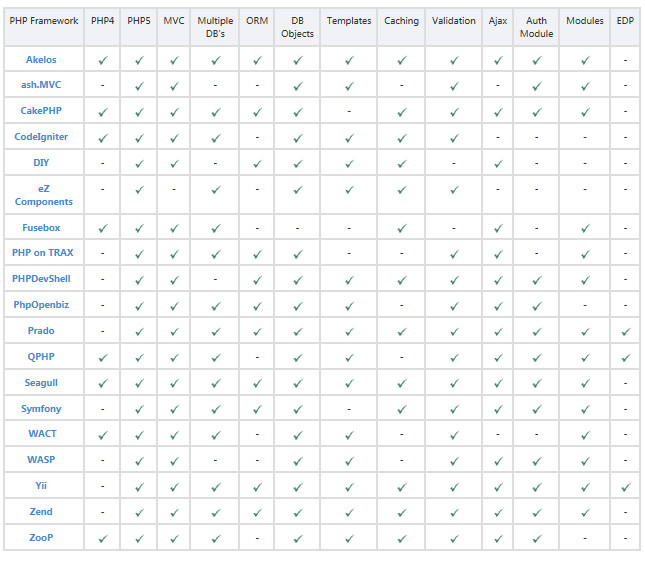Open the ash.MVC link

tap(41, 85)
